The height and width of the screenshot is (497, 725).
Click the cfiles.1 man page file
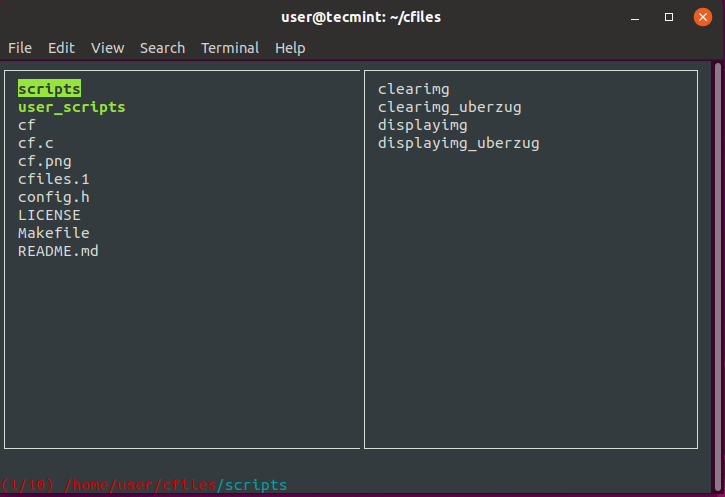pyautogui.click(x=53, y=179)
